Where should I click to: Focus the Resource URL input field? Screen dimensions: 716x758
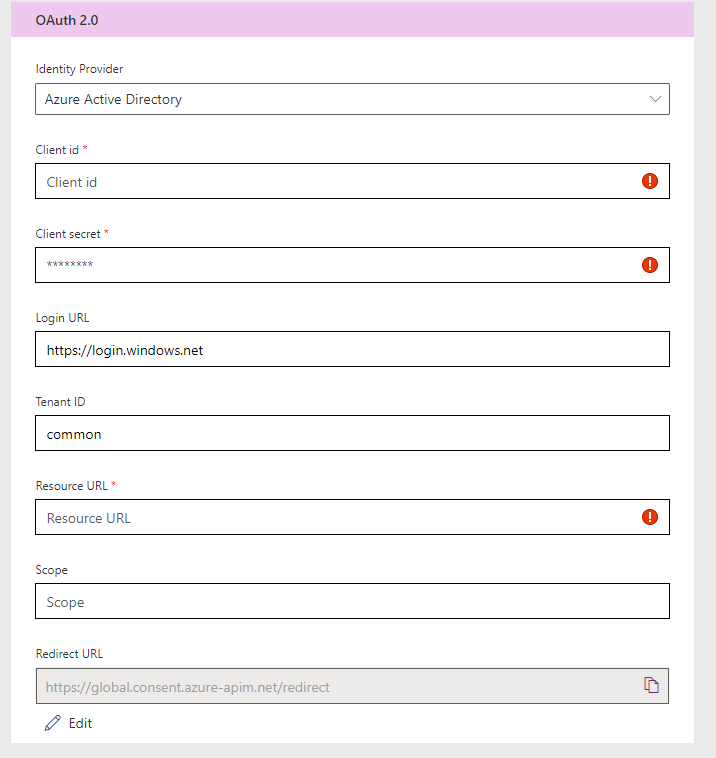[352, 517]
